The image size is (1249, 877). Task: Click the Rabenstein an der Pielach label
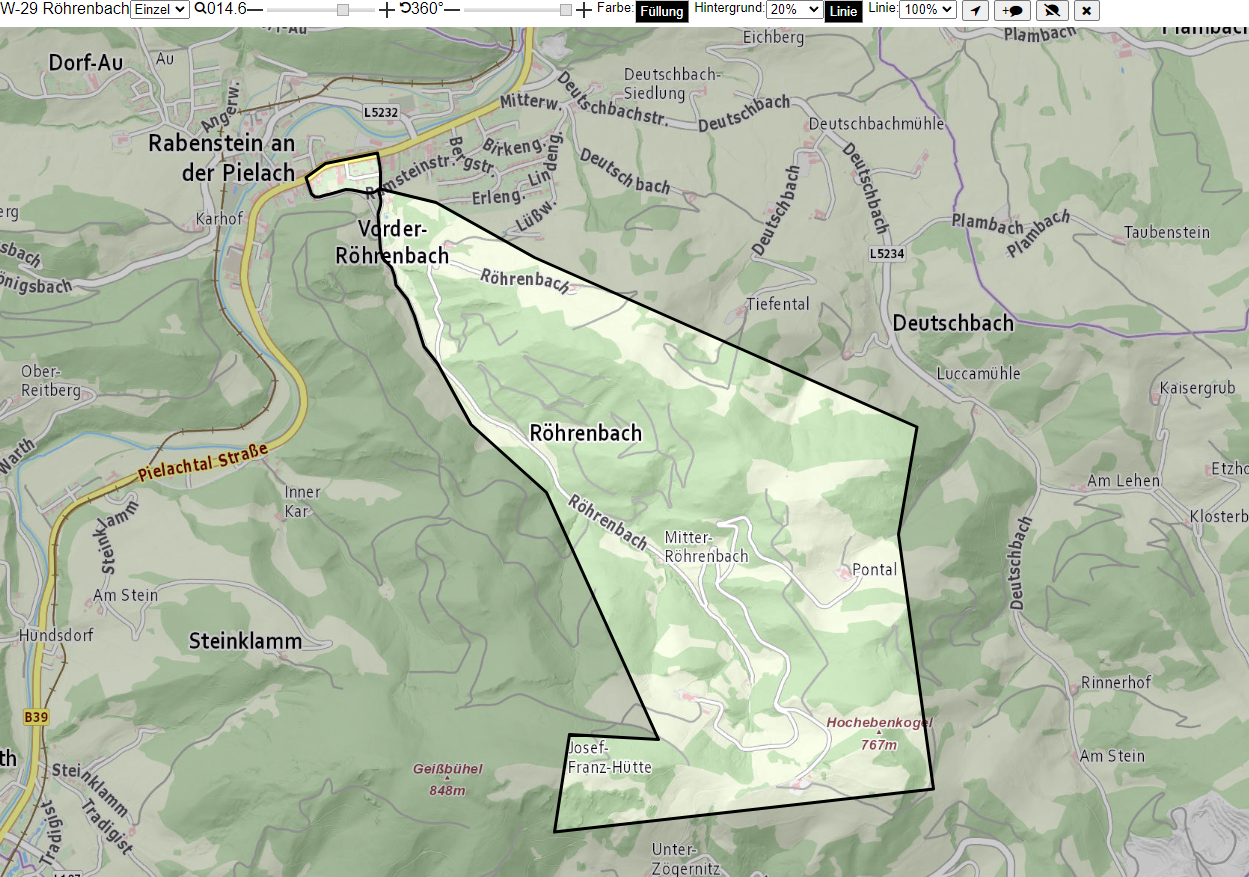click(221, 157)
